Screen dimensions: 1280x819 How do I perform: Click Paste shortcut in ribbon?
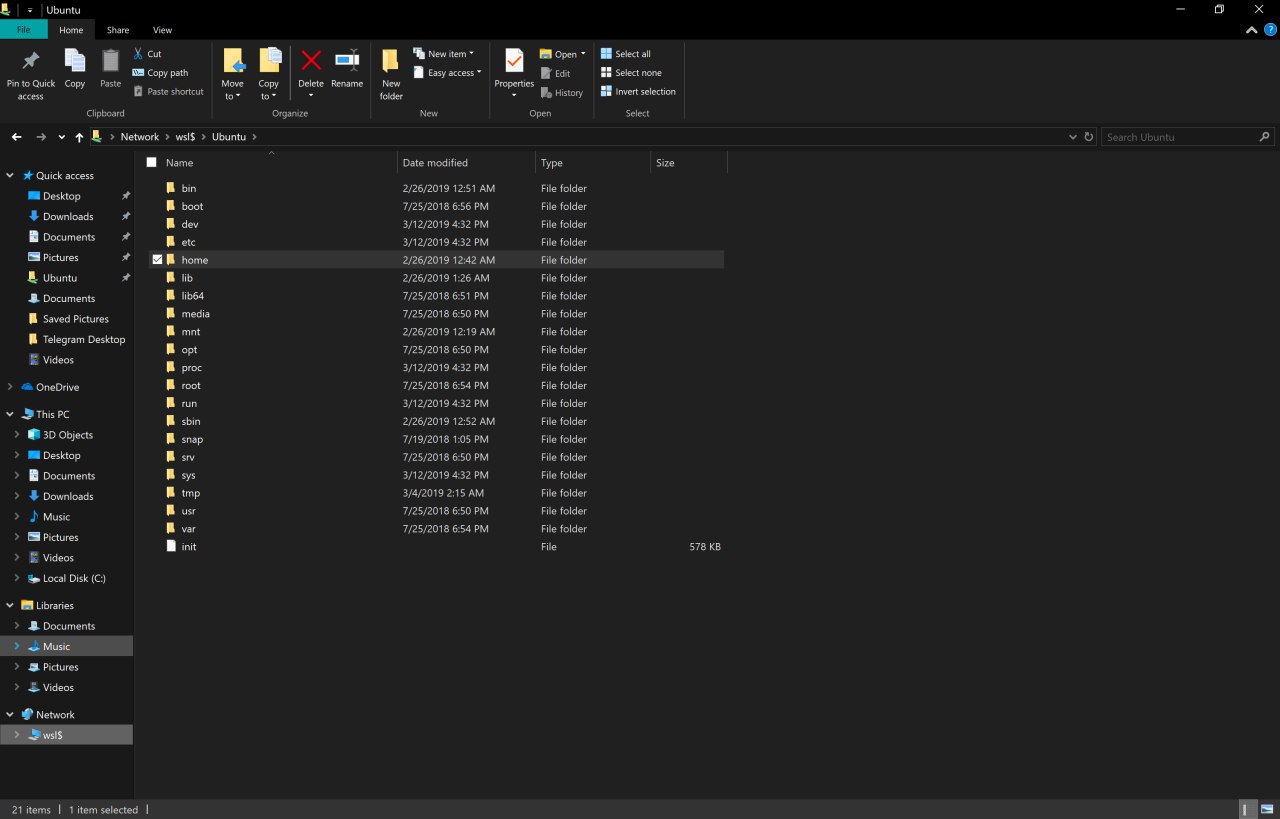[168, 92]
